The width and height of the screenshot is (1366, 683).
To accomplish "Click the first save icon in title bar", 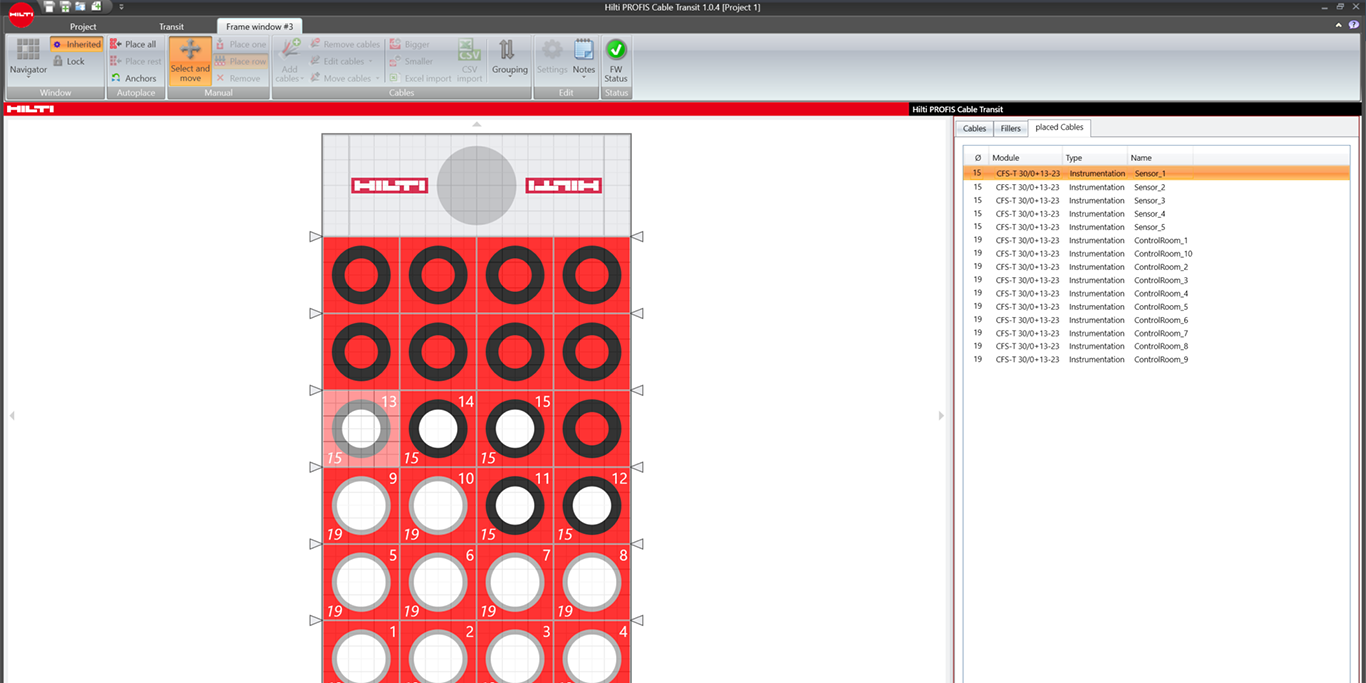I will pyautogui.click(x=49, y=7).
